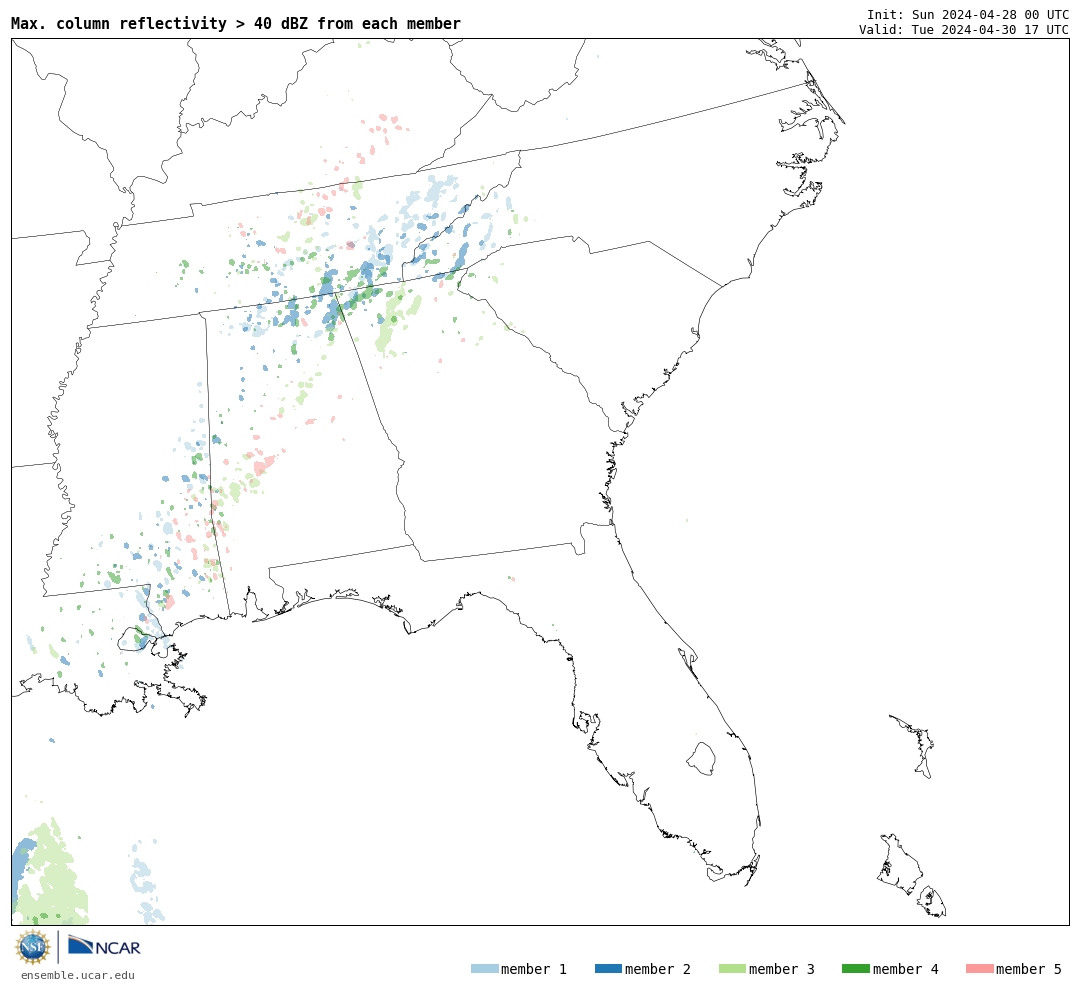1080x988 pixels.
Task: Click the NSF logo icon
Action: pos(32,947)
